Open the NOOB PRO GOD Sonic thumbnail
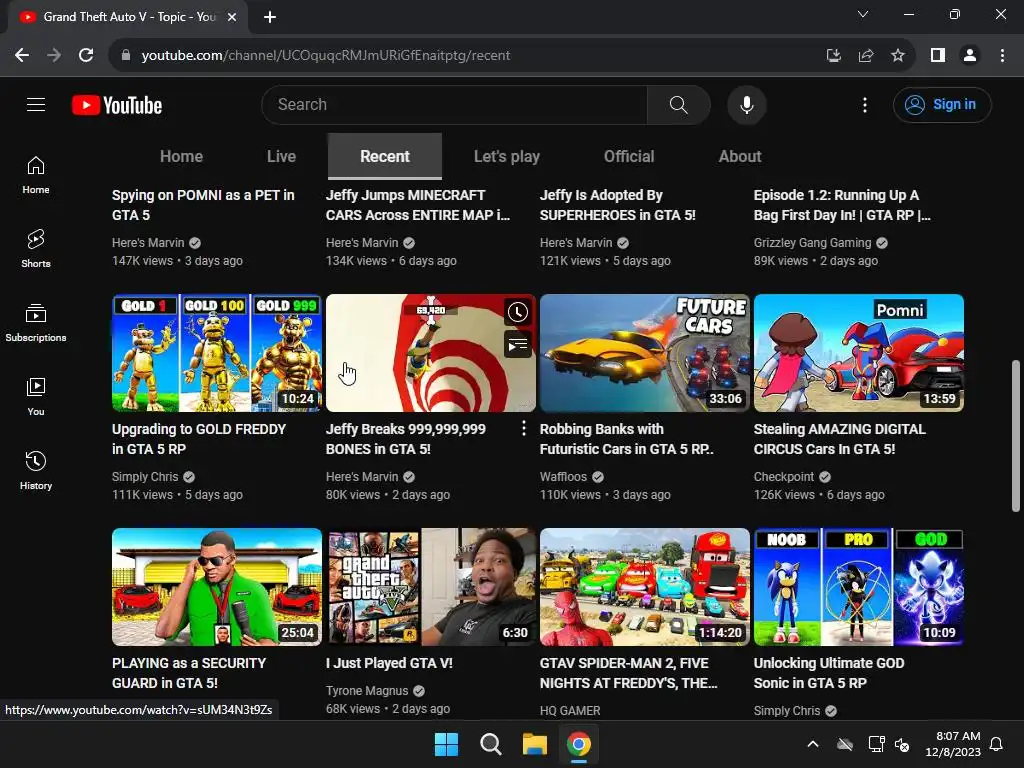Screen dimensions: 1024x768 coord(859,586)
